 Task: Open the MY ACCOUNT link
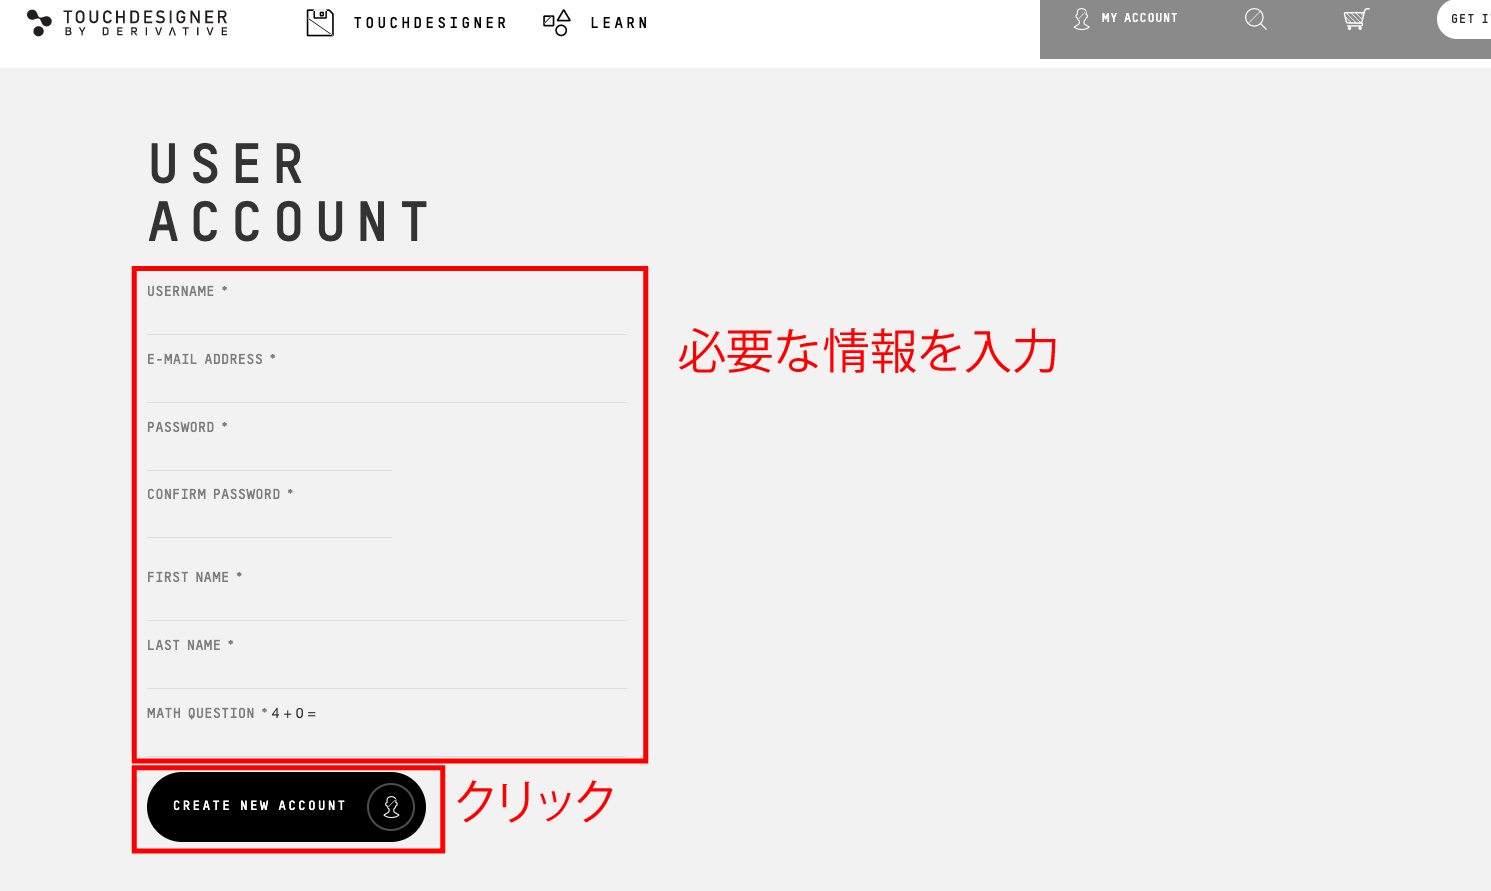[x=1139, y=18]
